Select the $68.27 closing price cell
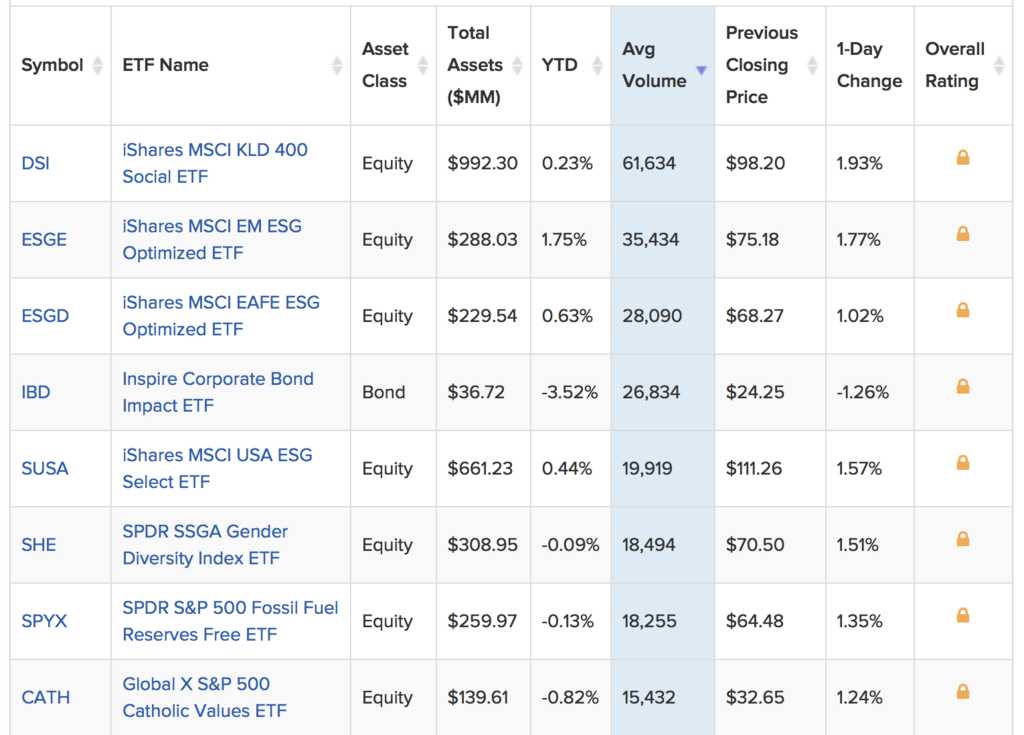 tap(770, 316)
